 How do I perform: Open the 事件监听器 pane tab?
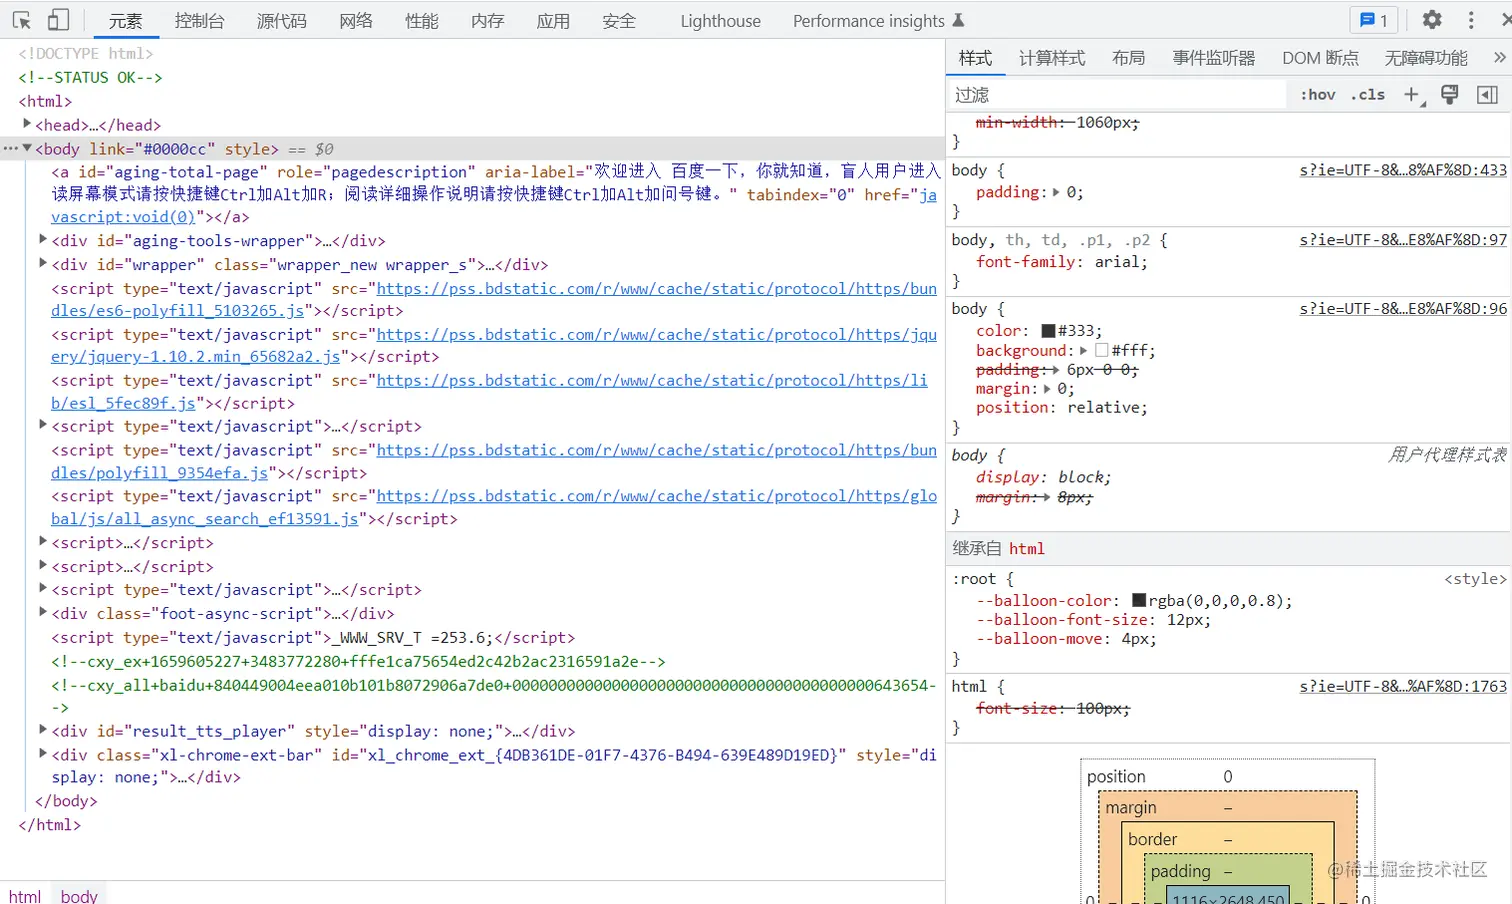pyautogui.click(x=1213, y=58)
